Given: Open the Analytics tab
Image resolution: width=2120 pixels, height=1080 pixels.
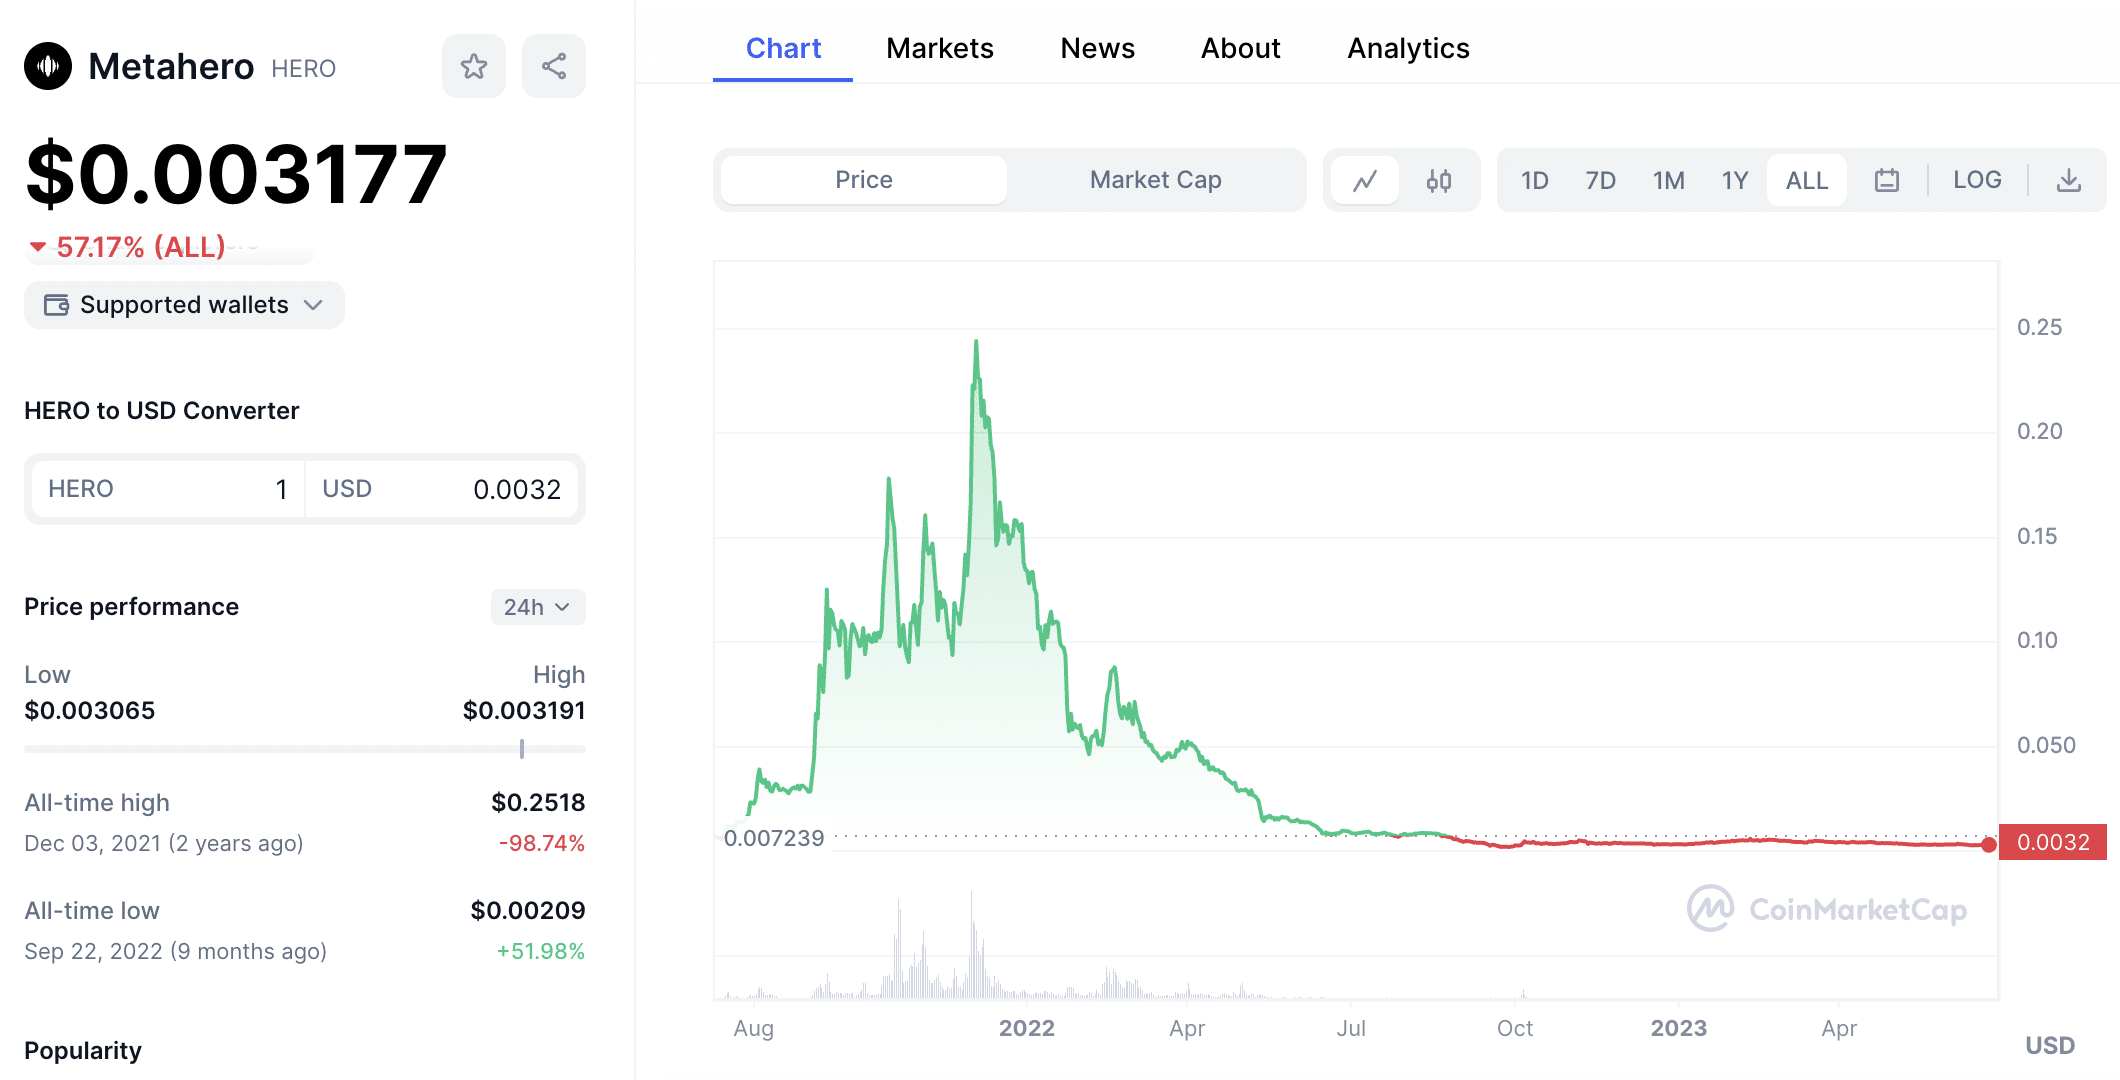Looking at the screenshot, I should pyautogui.click(x=1408, y=48).
